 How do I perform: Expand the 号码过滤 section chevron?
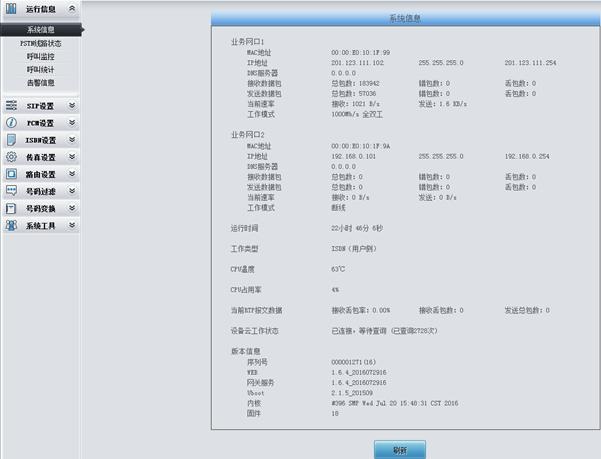pos(72,191)
